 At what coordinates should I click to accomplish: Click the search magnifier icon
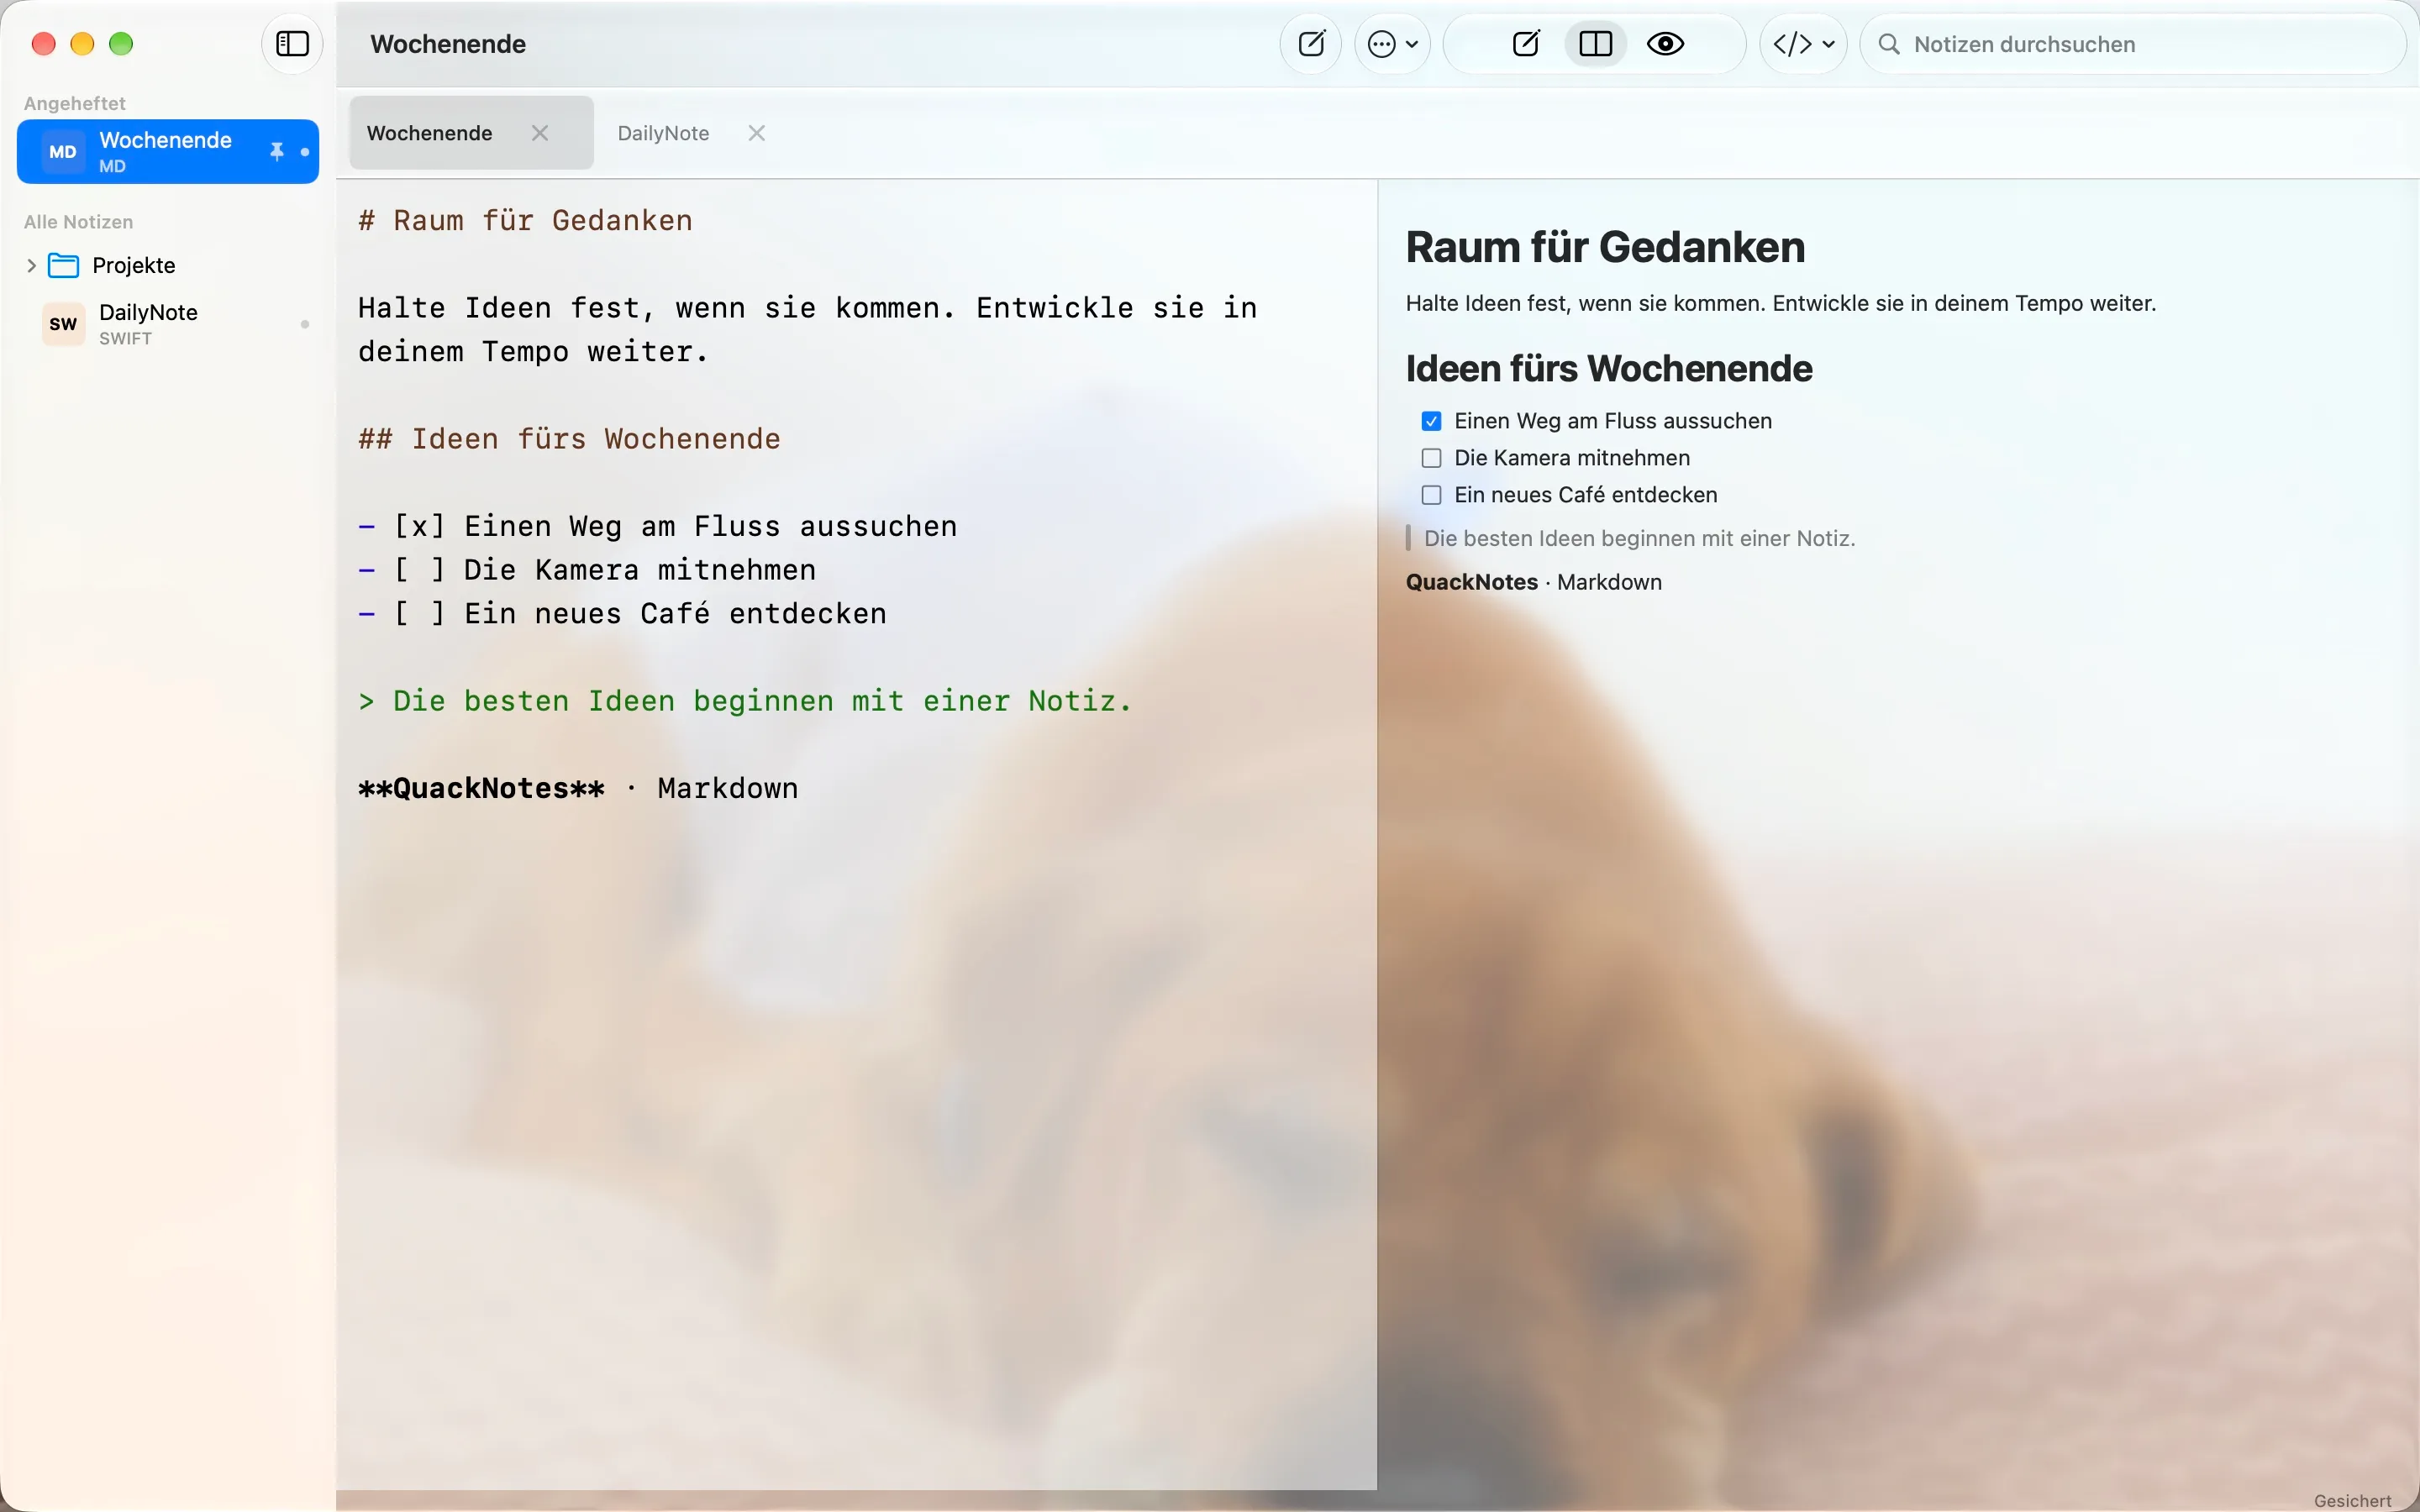point(1889,44)
